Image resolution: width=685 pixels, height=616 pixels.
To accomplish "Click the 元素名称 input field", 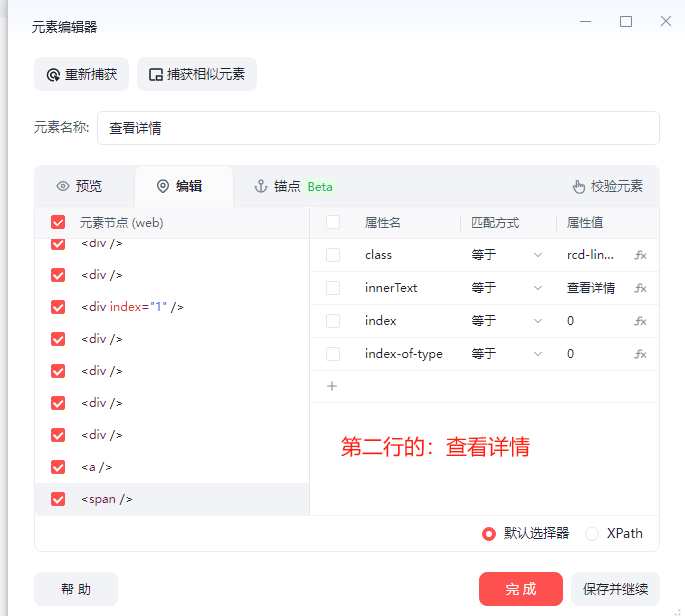I will click(378, 128).
